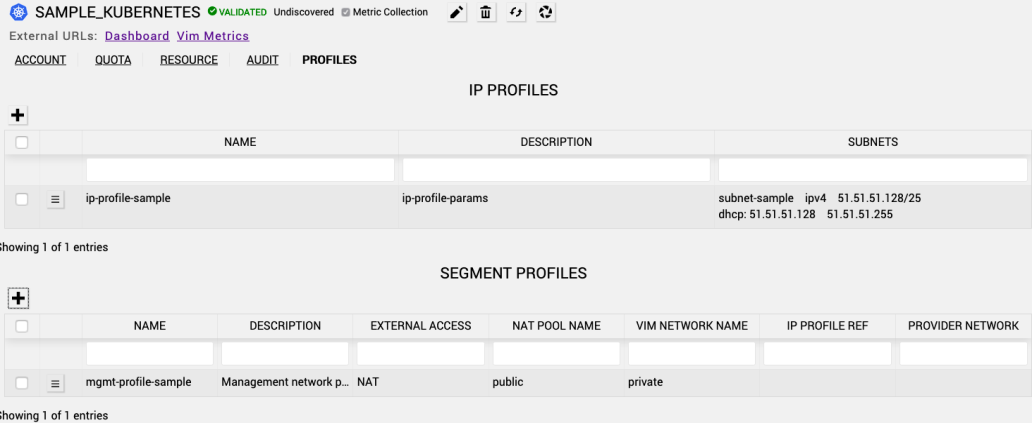
Task: Open row menu for mgmt-profile-sample
Action: pos(56,382)
